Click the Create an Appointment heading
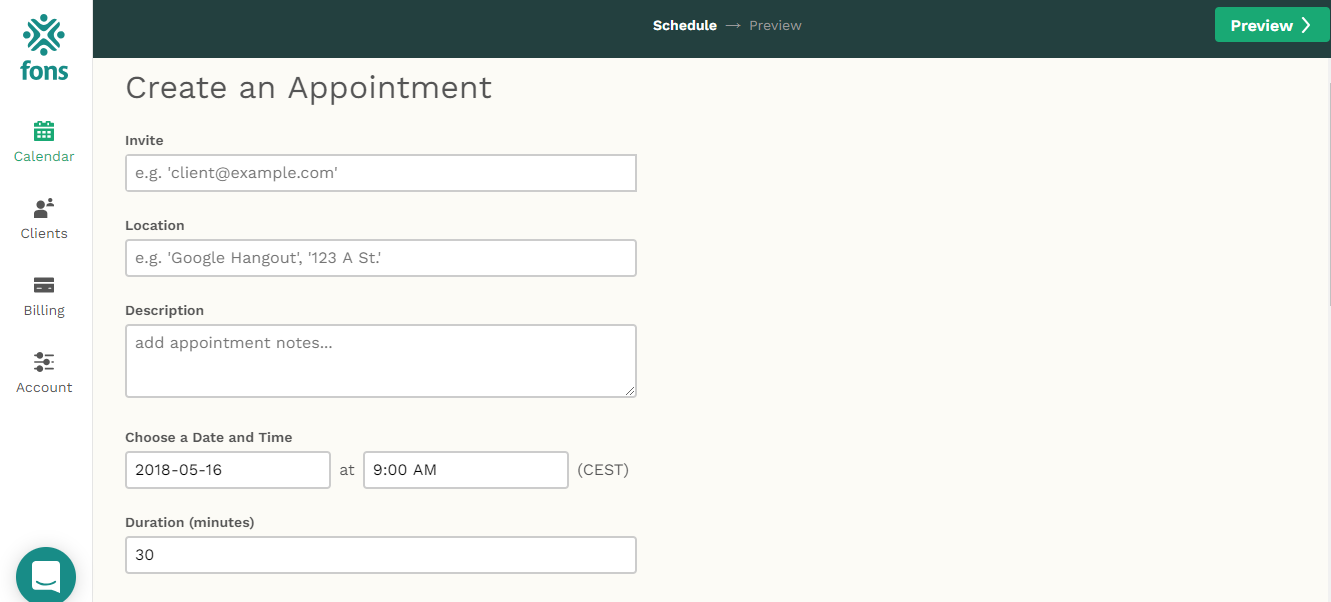This screenshot has height=602, width=1331. (x=308, y=88)
